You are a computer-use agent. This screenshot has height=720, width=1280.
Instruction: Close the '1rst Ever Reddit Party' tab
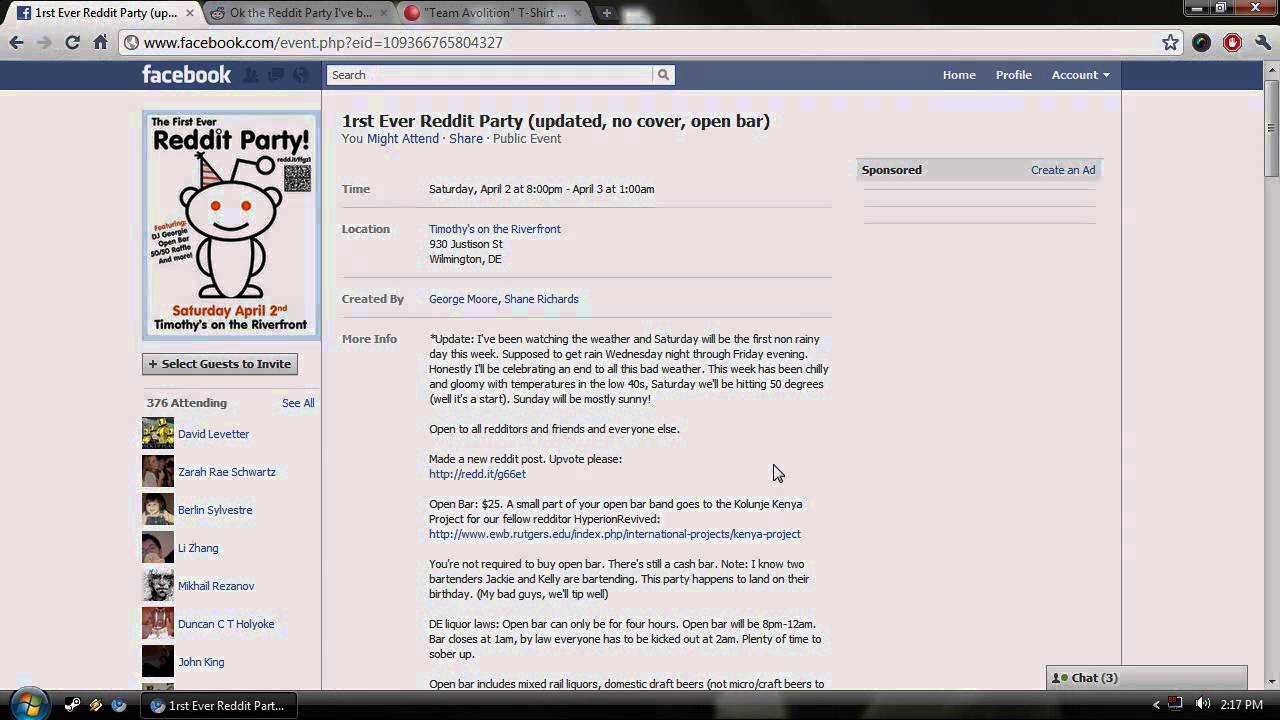click(x=189, y=13)
